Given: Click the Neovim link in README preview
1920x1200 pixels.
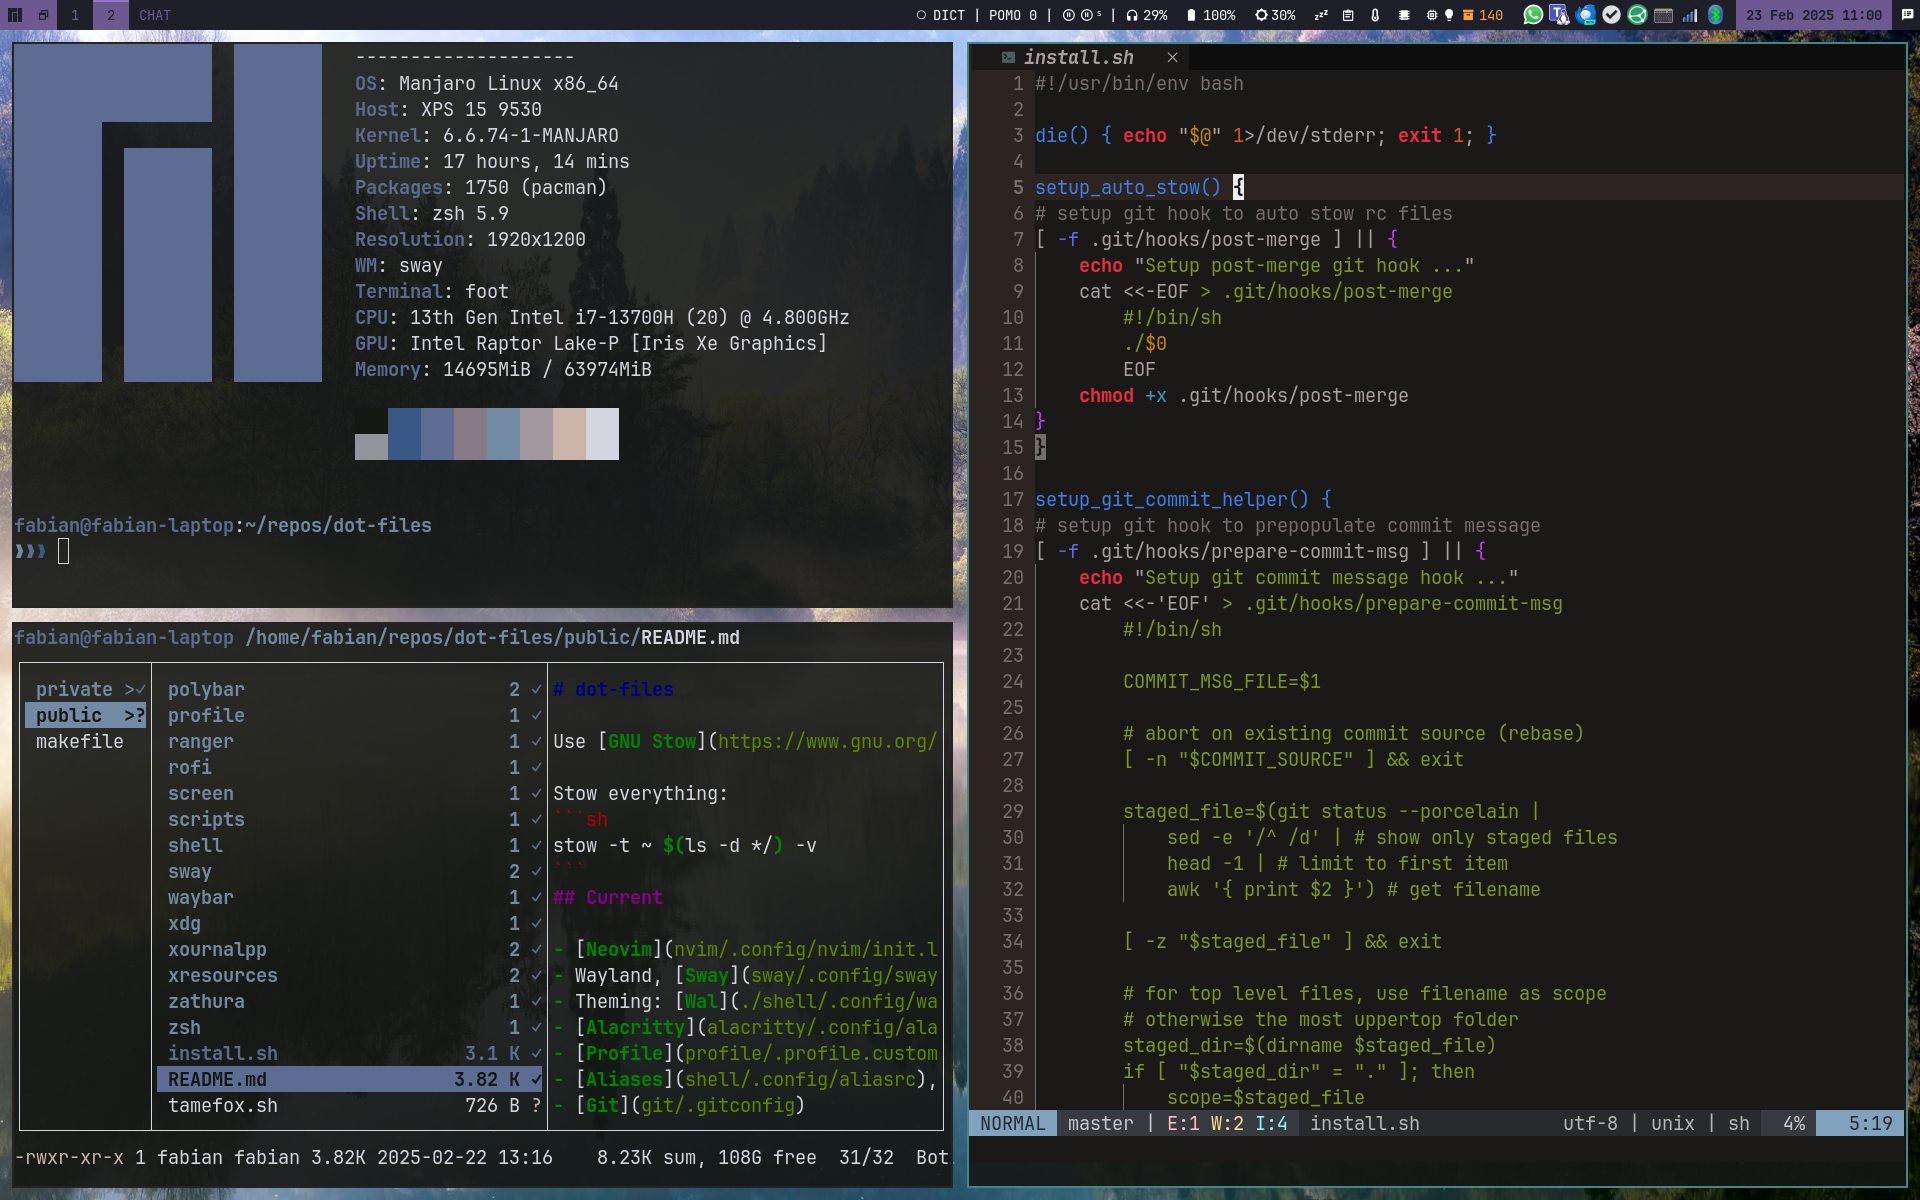Looking at the screenshot, I should coord(619,949).
